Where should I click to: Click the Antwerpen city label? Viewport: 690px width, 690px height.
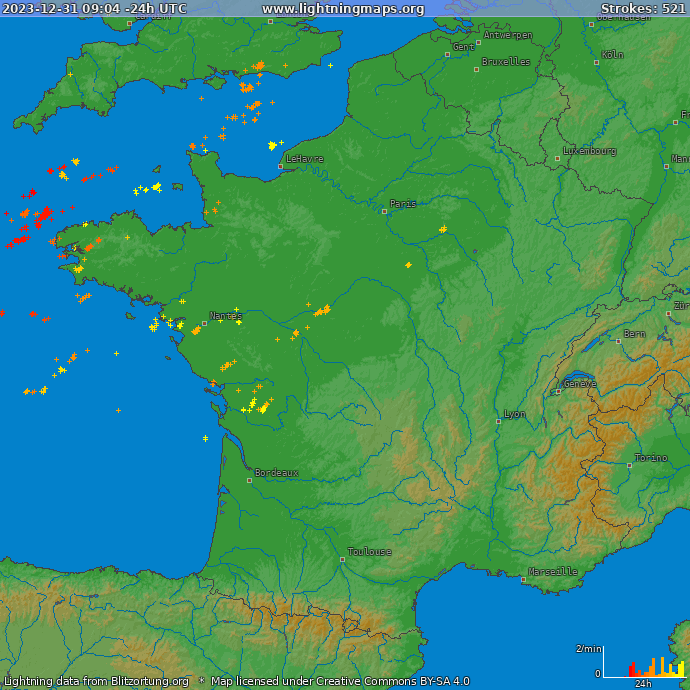coord(508,35)
